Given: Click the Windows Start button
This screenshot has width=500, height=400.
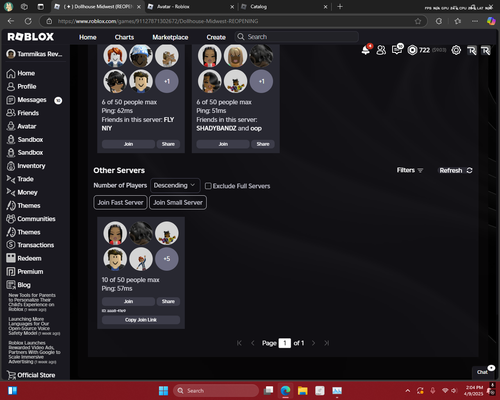Looking at the screenshot, I should (163, 391).
